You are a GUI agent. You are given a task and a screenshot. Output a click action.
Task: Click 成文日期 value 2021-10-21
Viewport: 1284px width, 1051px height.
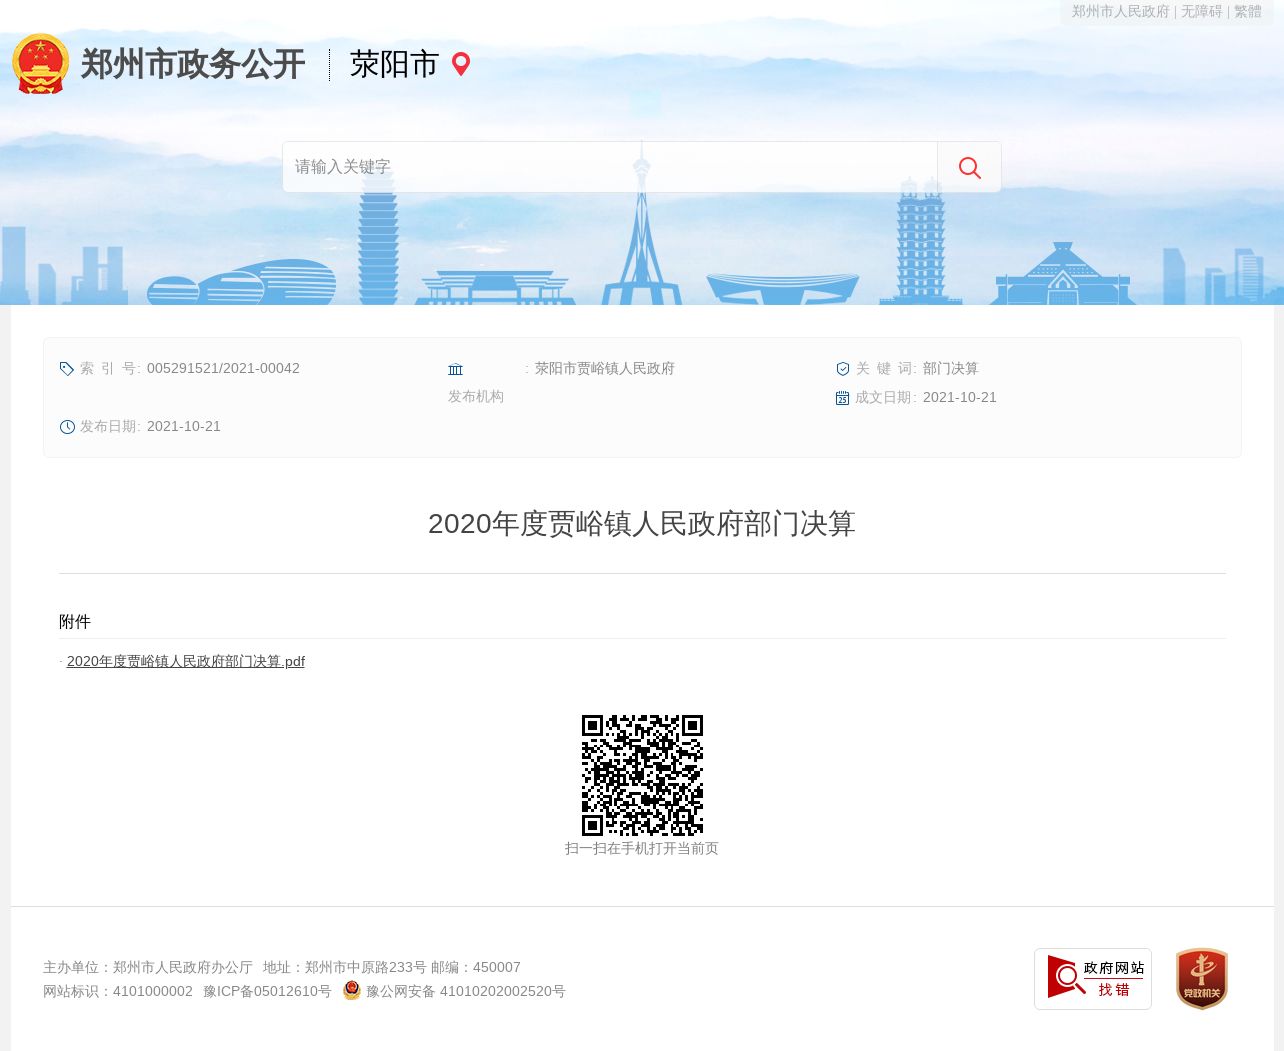tap(960, 397)
